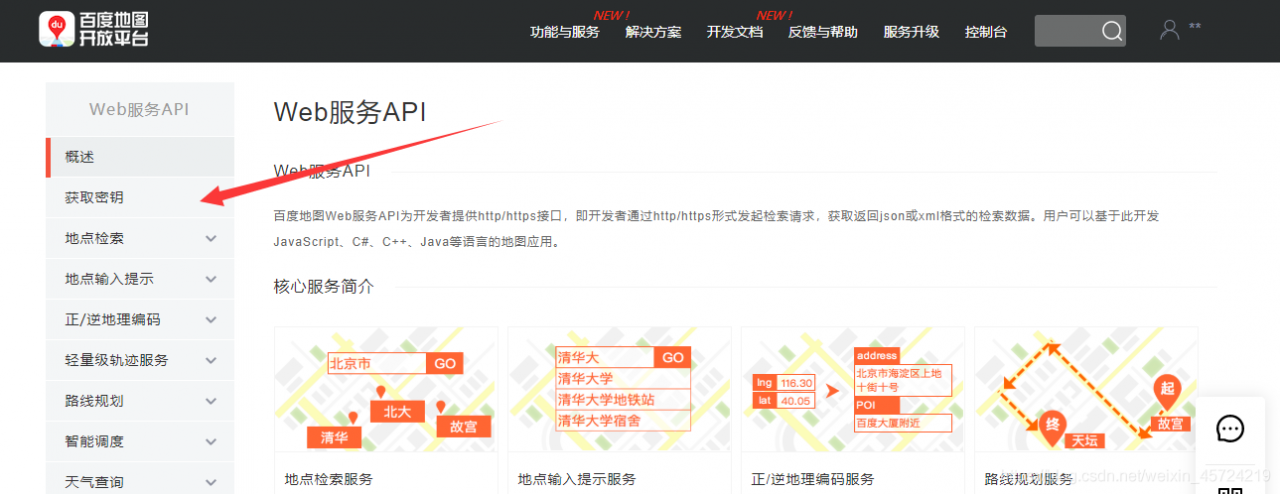Screen dimensions: 1280x494
Task: Expand the 智能调度 sidebar chevron
Action: pyautogui.click(x=211, y=442)
